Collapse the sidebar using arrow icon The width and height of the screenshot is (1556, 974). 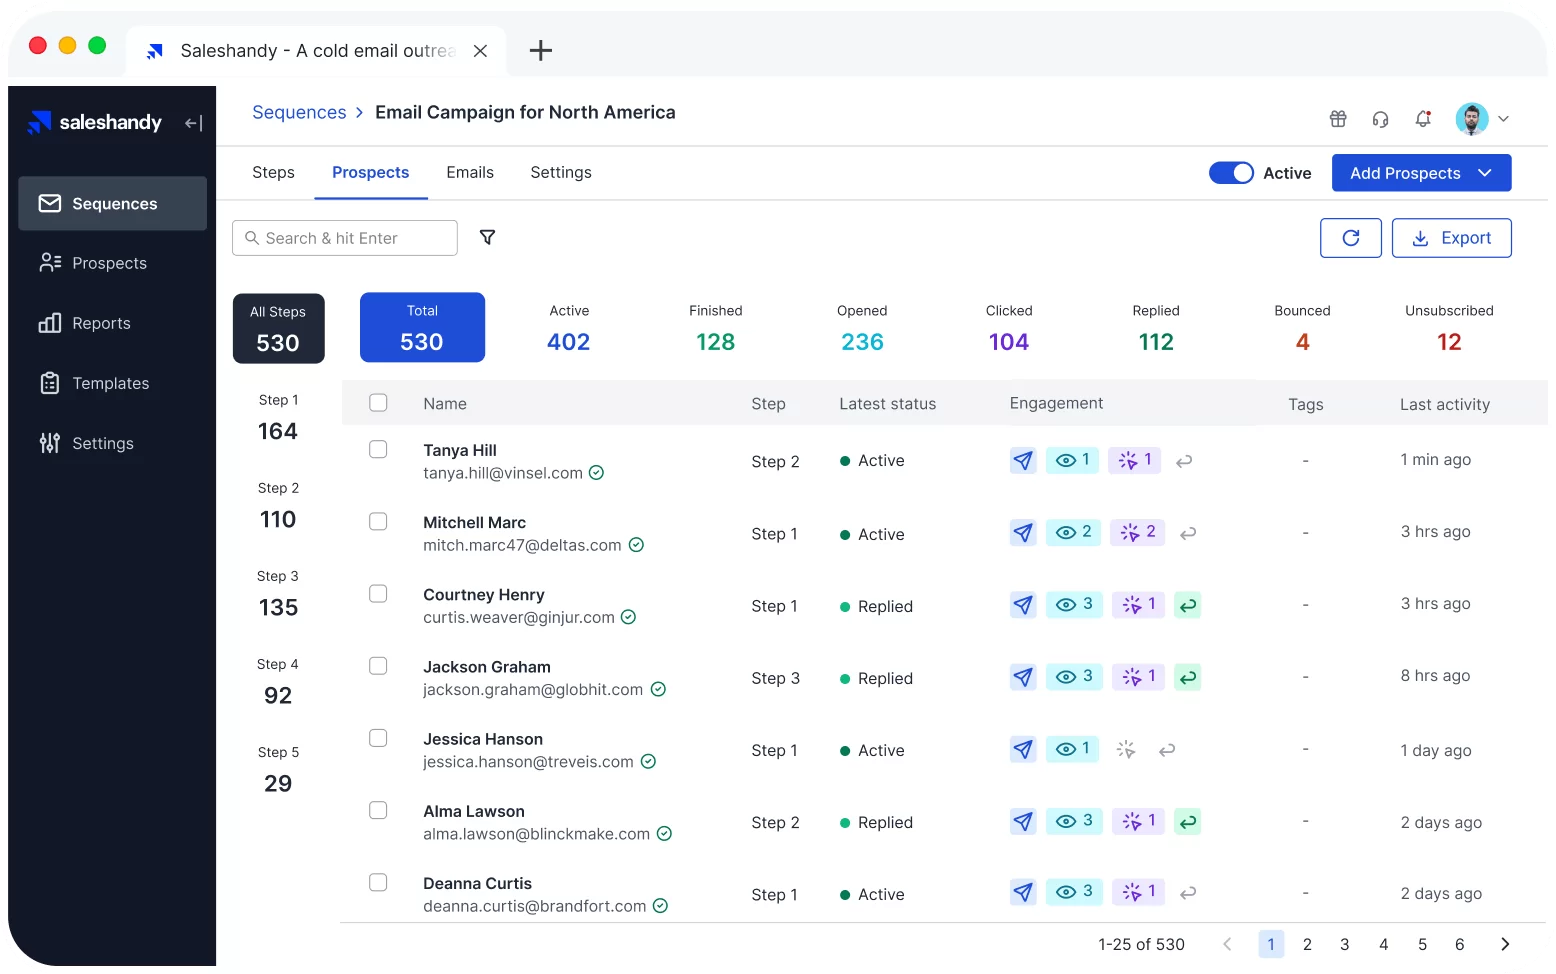click(x=194, y=123)
